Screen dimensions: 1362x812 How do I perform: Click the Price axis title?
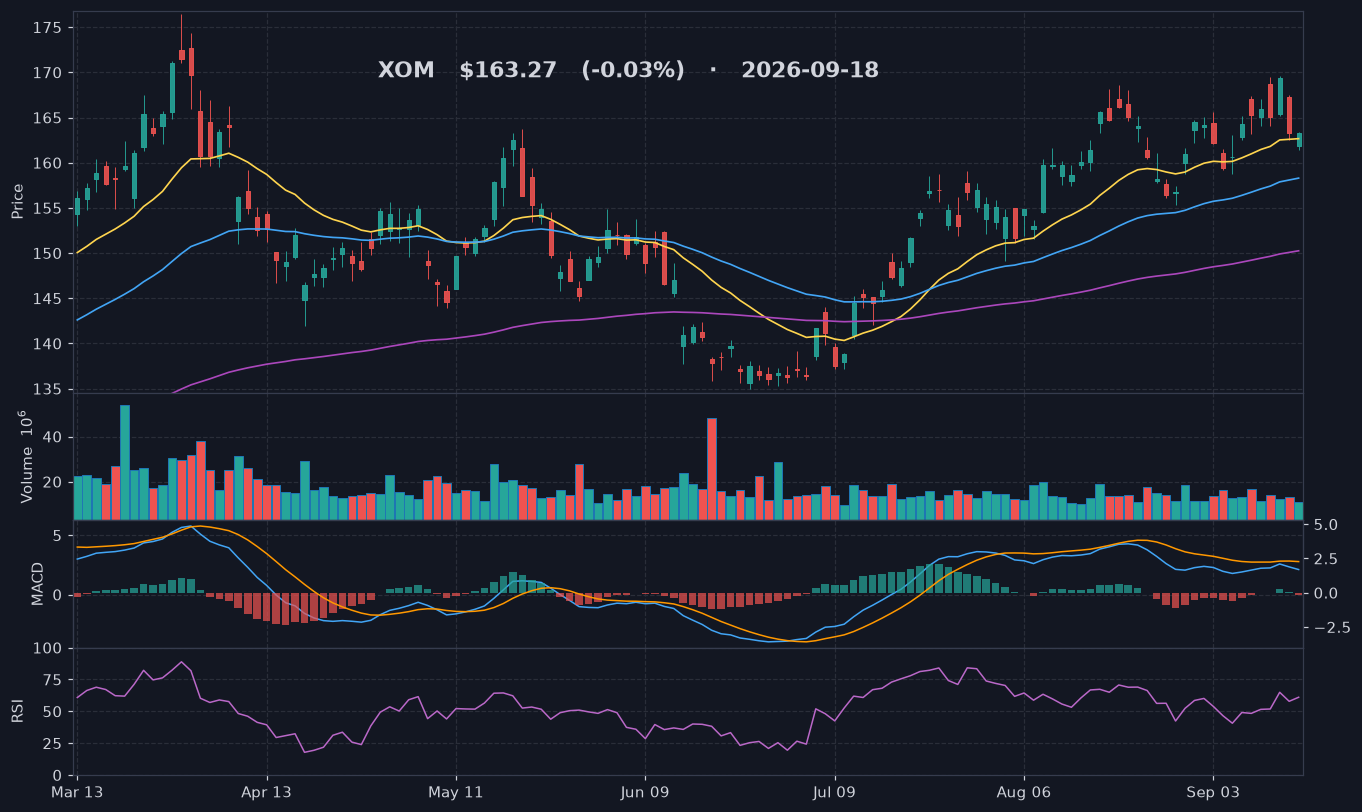click(x=18, y=201)
